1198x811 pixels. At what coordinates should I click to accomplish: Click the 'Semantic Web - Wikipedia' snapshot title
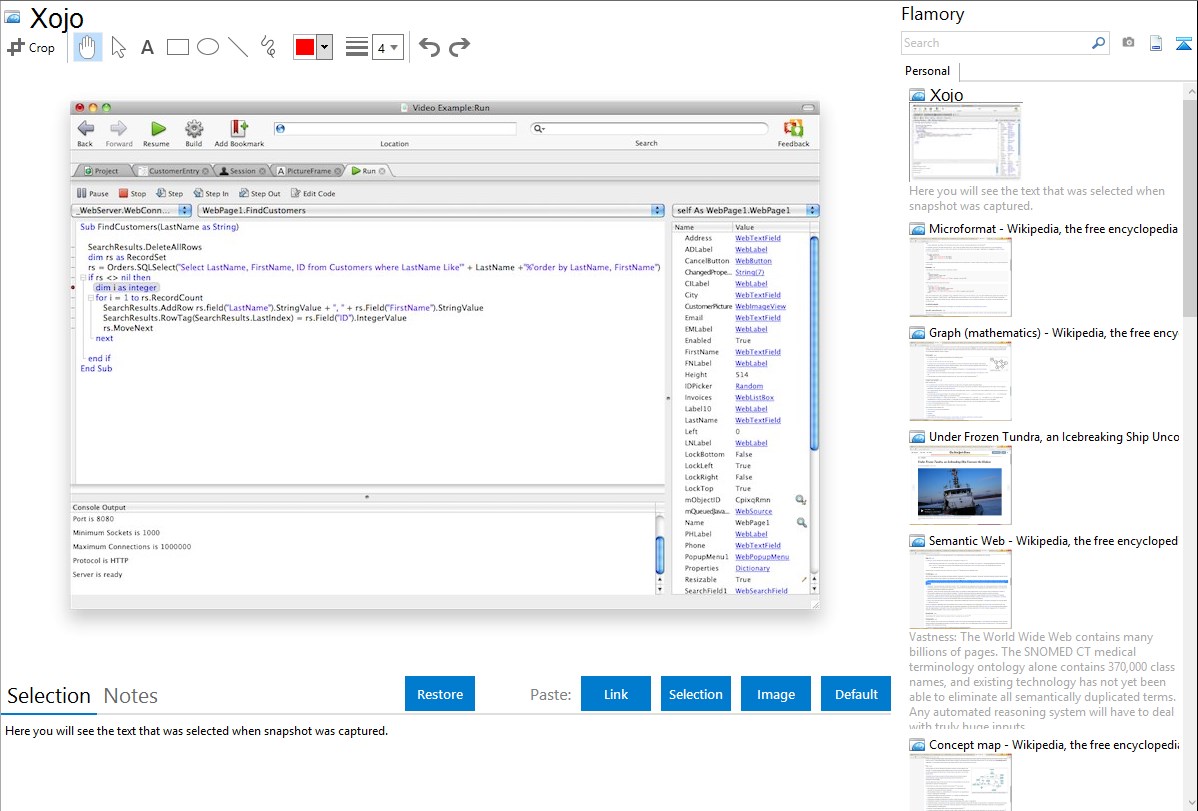(1053, 540)
